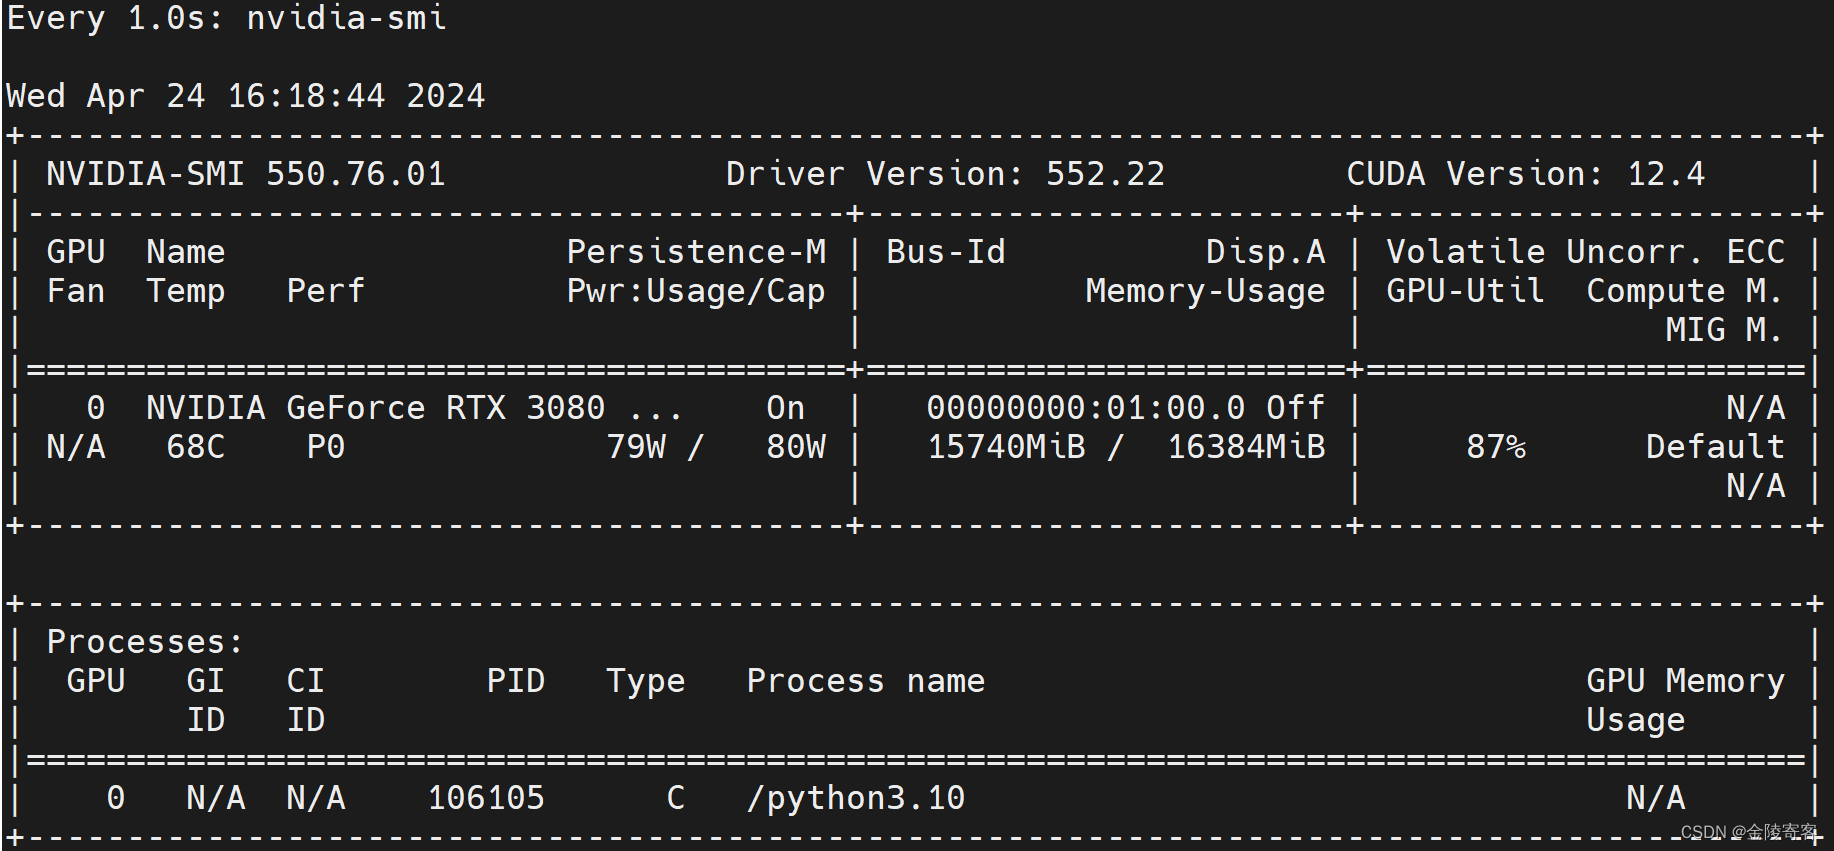Click the Disp.A value 'Off'
This screenshot has width=1834, height=851.
(1296, 408)
